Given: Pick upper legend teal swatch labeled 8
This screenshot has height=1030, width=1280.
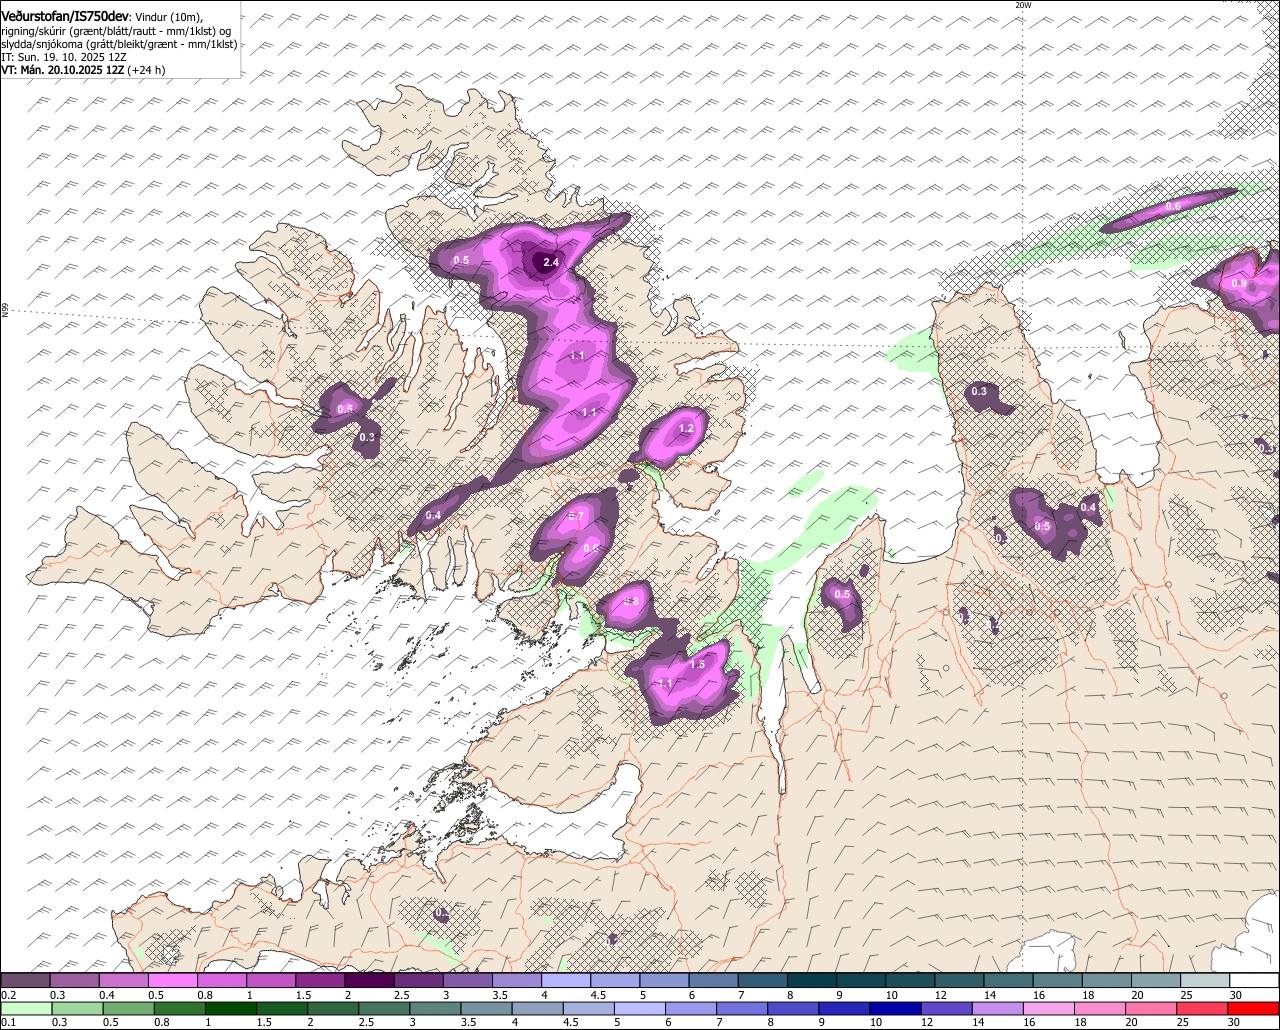Looking at the screenshot, I should click(812, 980).
